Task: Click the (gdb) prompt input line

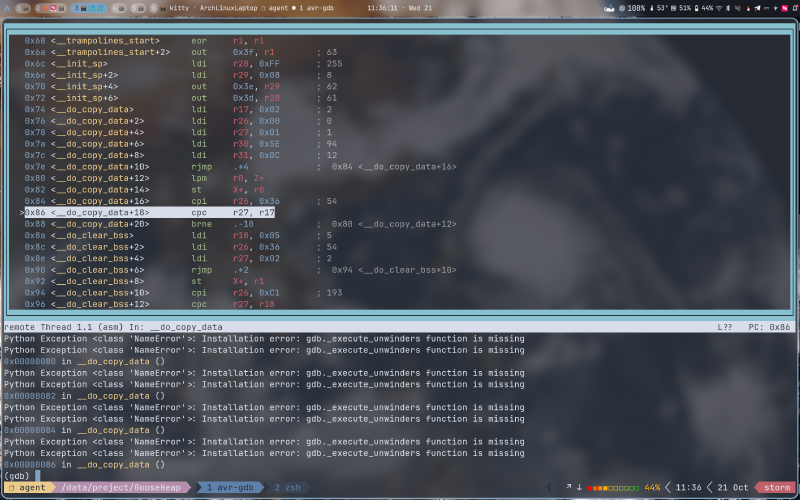Action: pyautogui.click(x=399, y=476)
